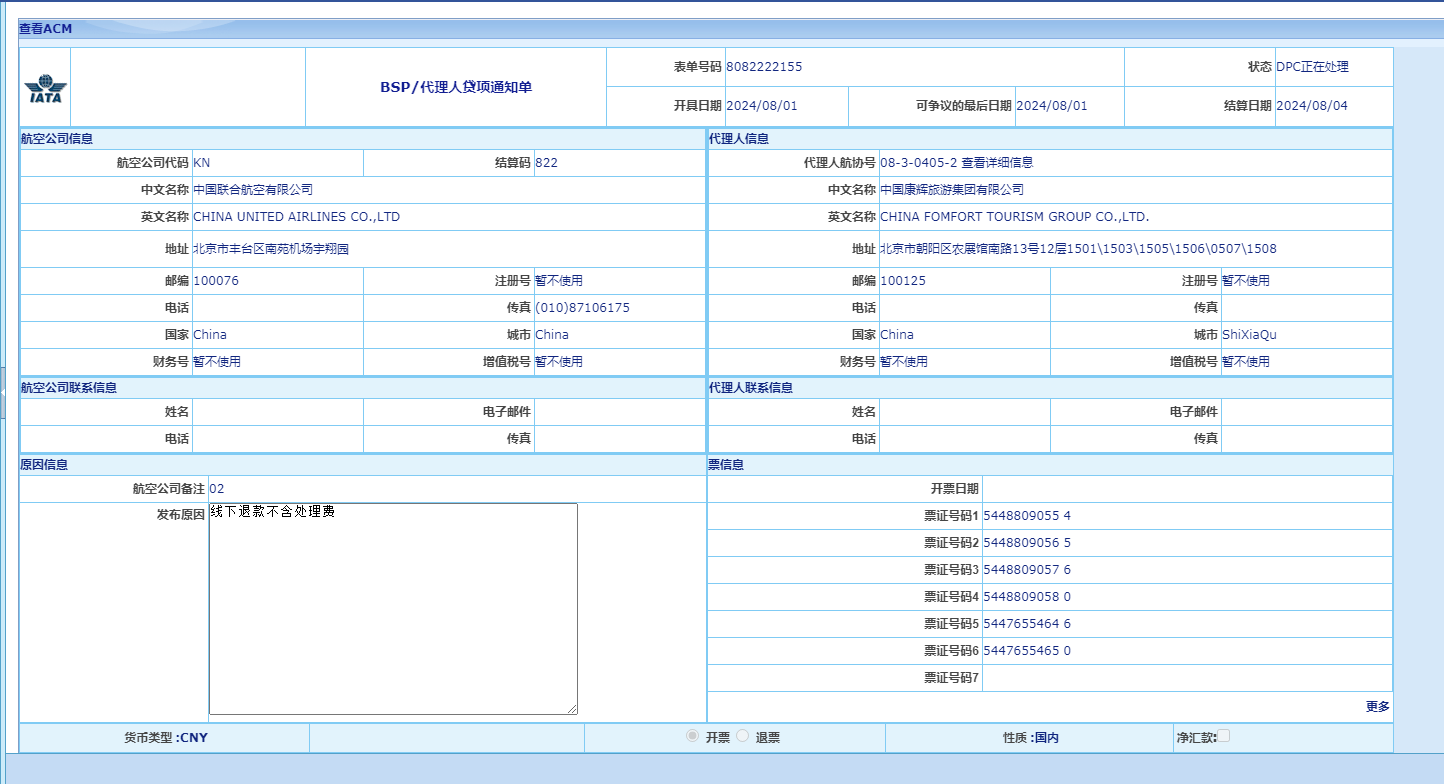Click the BSP/代理人贷项通知单 heading
Screen dimensions: 1444x784
coord(455,87)
